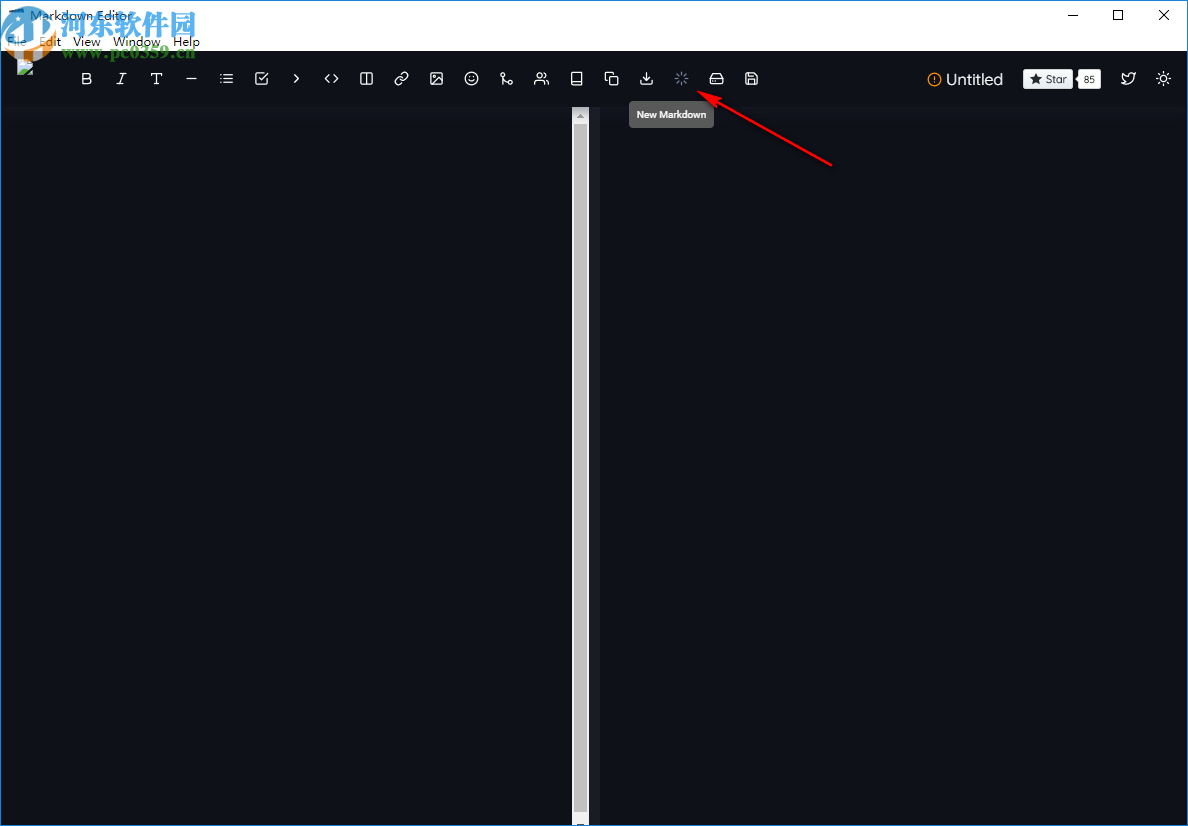Open the Twitter share link
The height and width of the screenshot is (826, 1188).
pos(1128,78)
